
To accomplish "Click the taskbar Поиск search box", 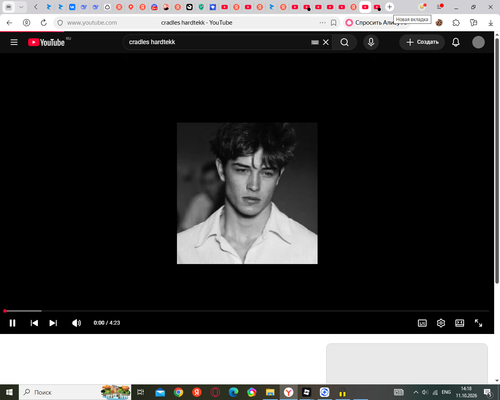I will (x=75, y=392).
